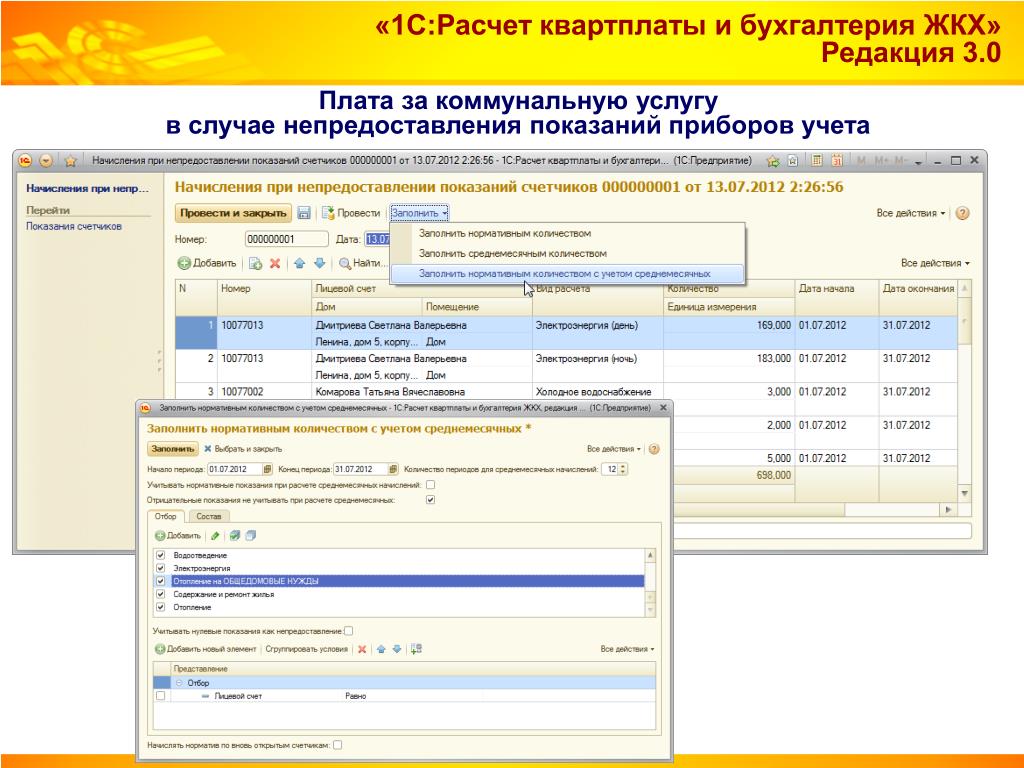Click the detailed view icon after dialog's down arrow
The height and width of the screenshot is (768, 1024).
[417, 649]
